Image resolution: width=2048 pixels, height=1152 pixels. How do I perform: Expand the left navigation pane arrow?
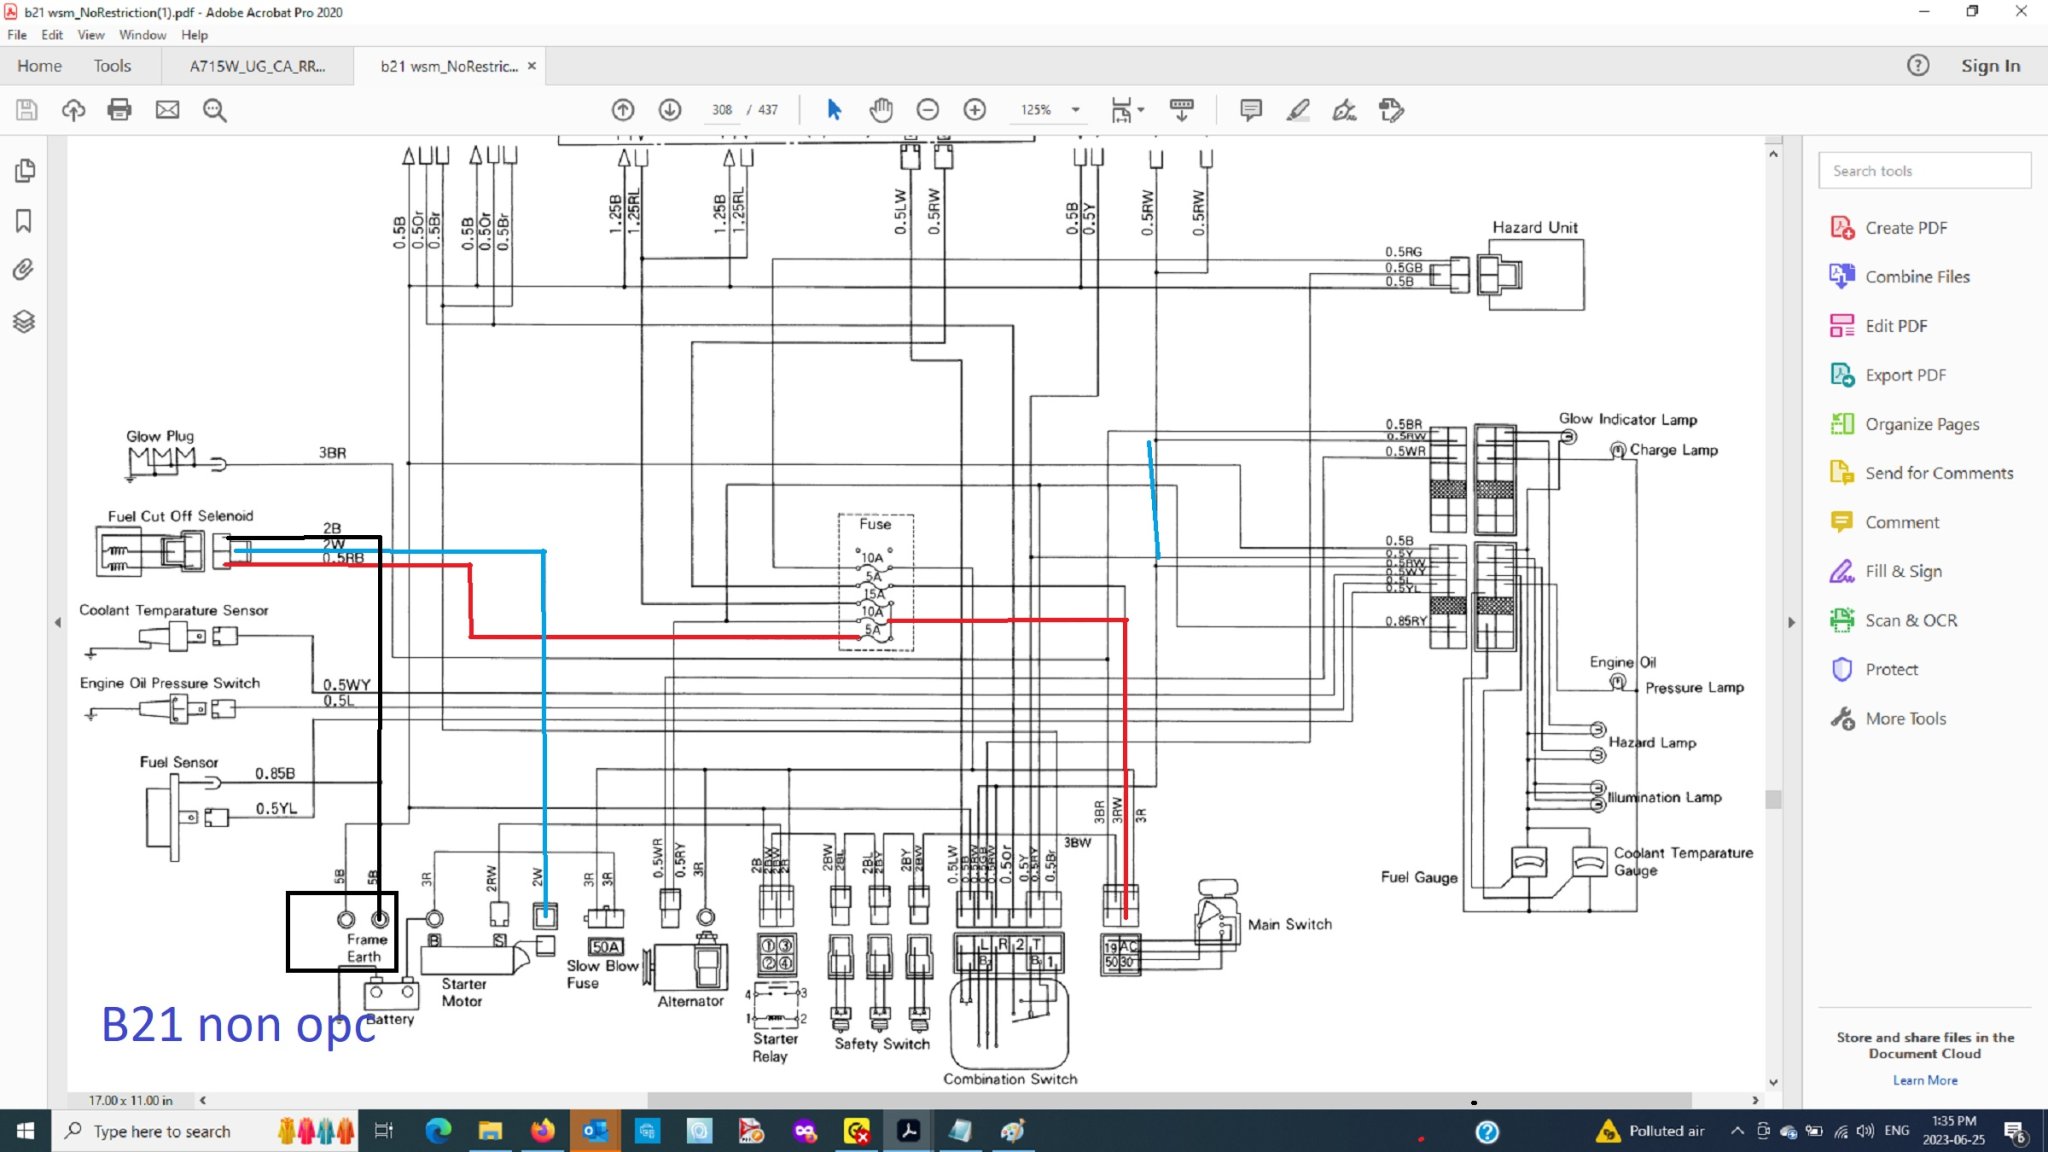58,622
